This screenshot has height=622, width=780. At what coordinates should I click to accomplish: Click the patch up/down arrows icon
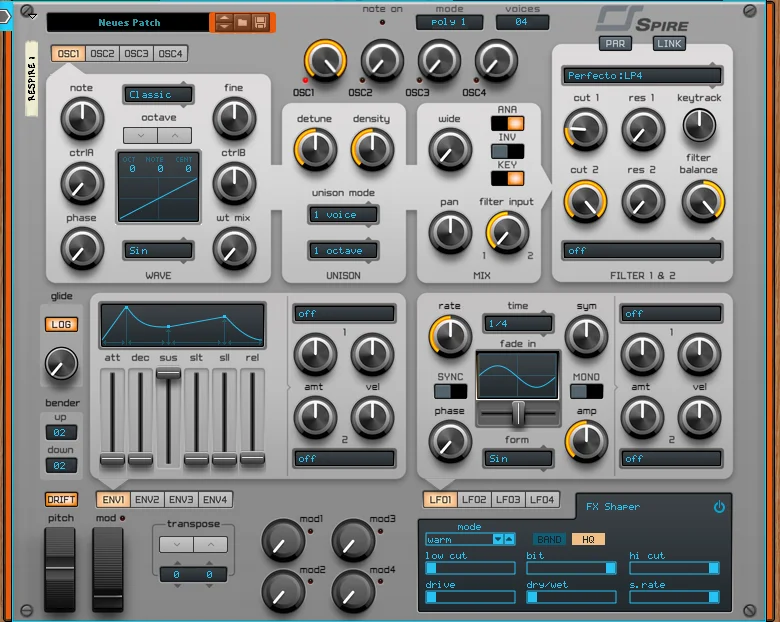click(x=224, y=22)
